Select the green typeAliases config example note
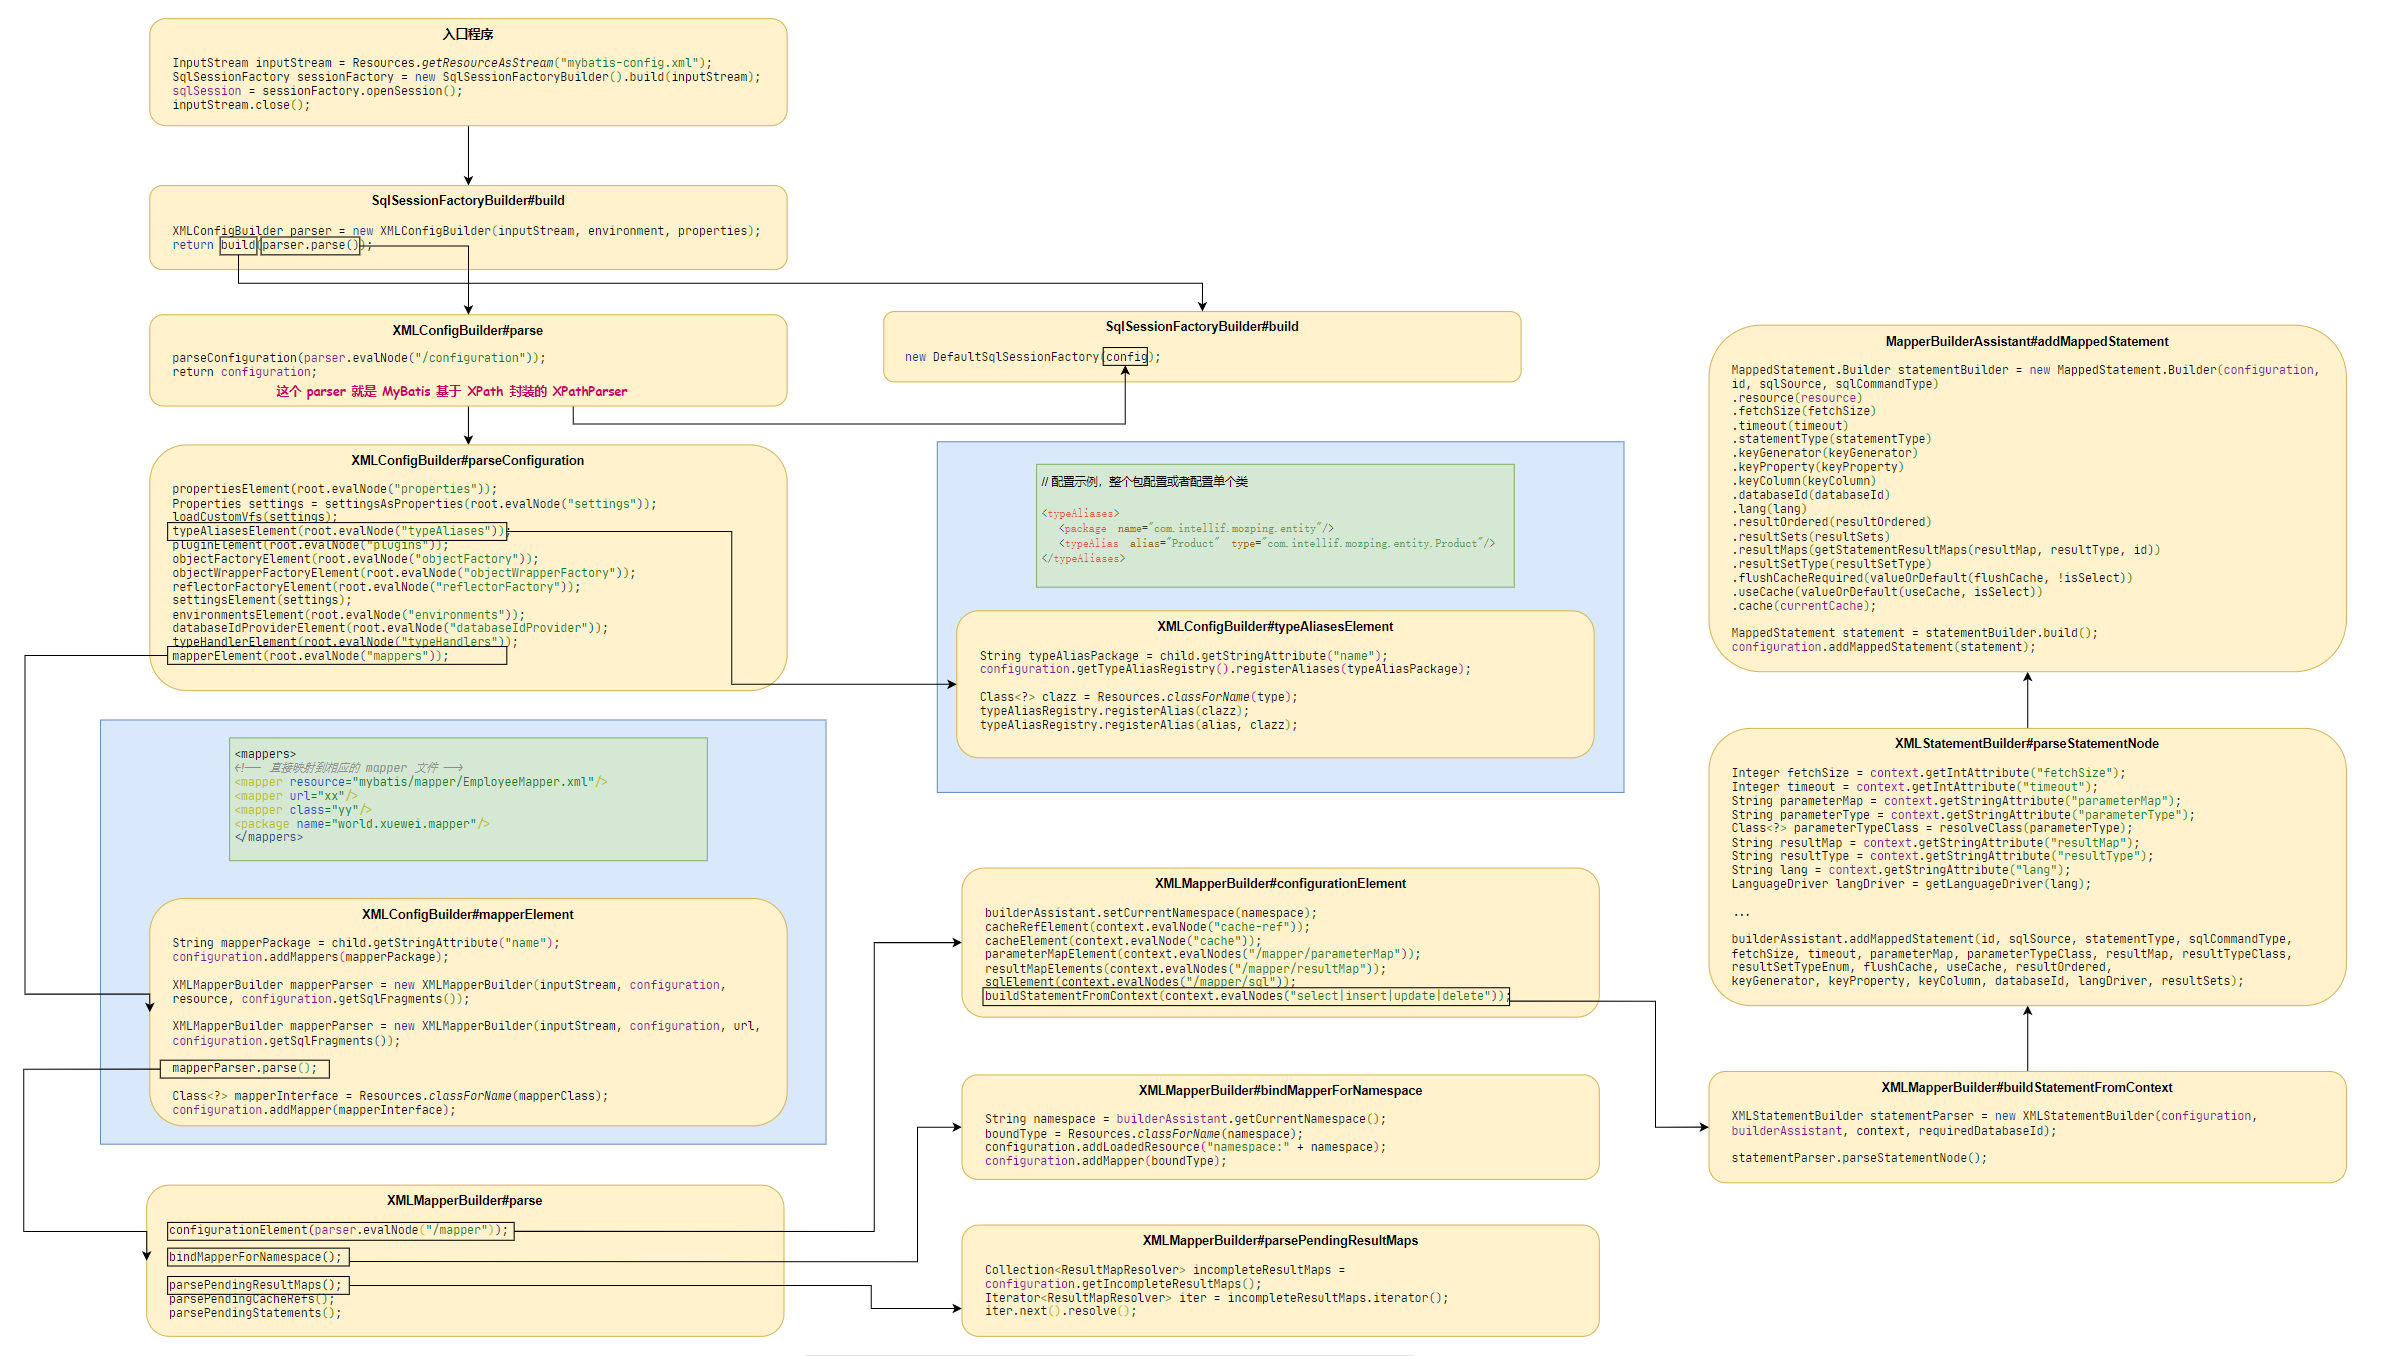 pos(1275,525)
